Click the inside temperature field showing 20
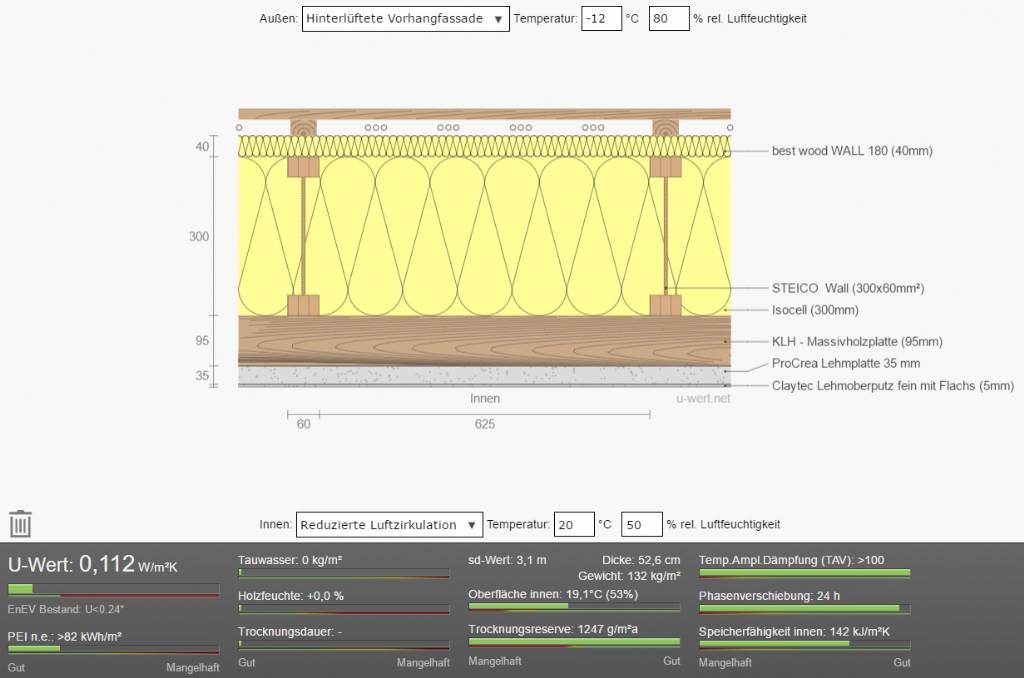The width and height of the screenshot is (1024, 678). tap(574, 525)
